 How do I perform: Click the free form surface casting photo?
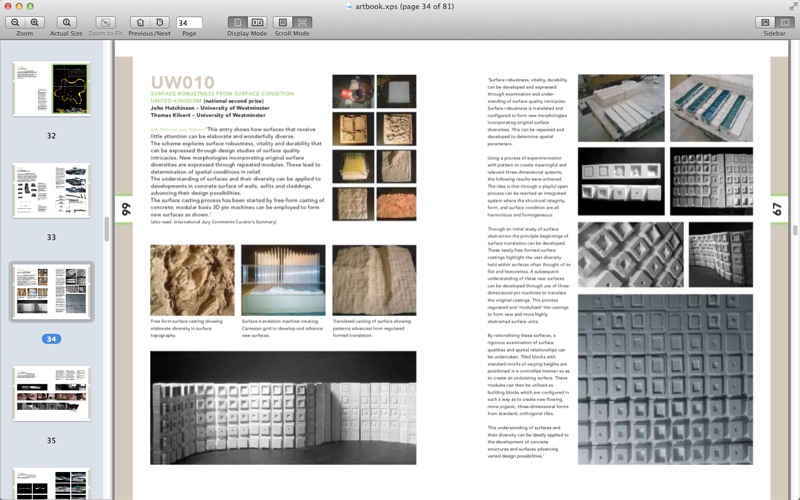tap(192, 280)
